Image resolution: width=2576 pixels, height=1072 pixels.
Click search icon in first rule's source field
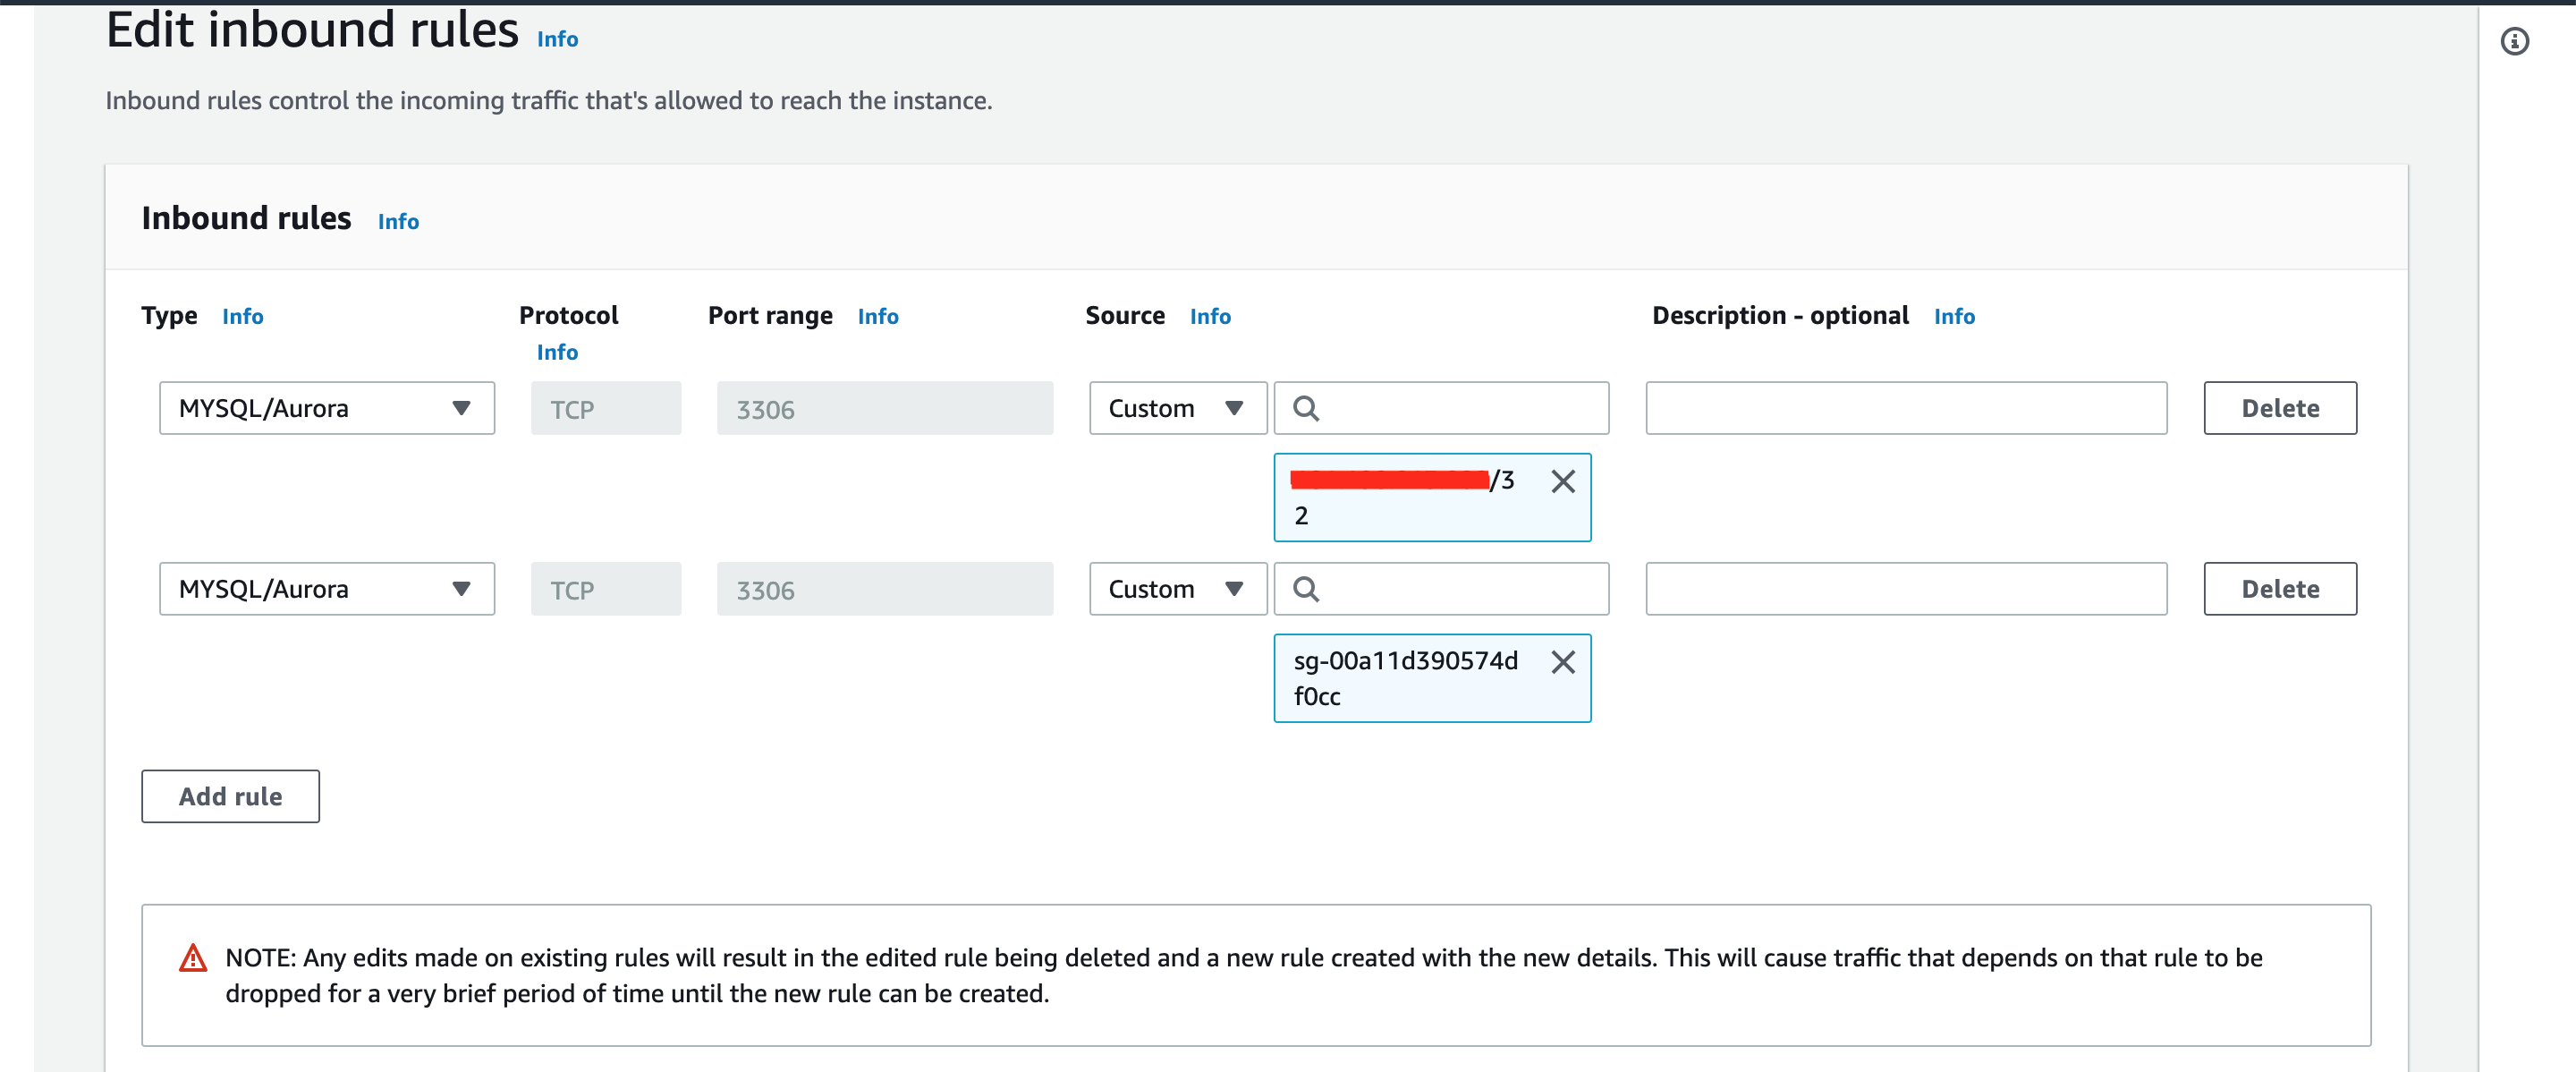point(1305,408)
